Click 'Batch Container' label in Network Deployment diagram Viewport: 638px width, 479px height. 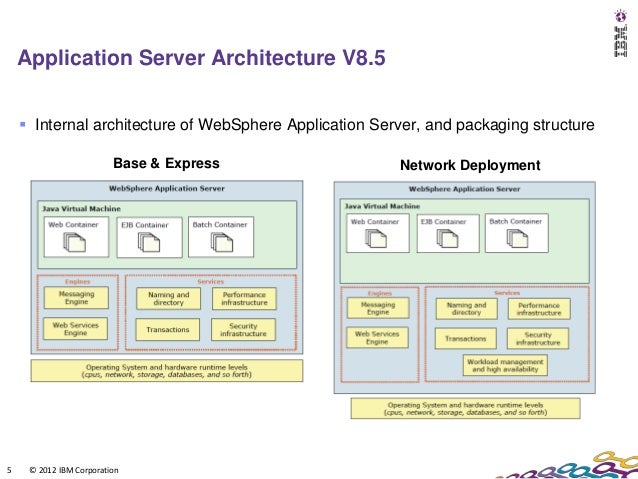(516, 221)
